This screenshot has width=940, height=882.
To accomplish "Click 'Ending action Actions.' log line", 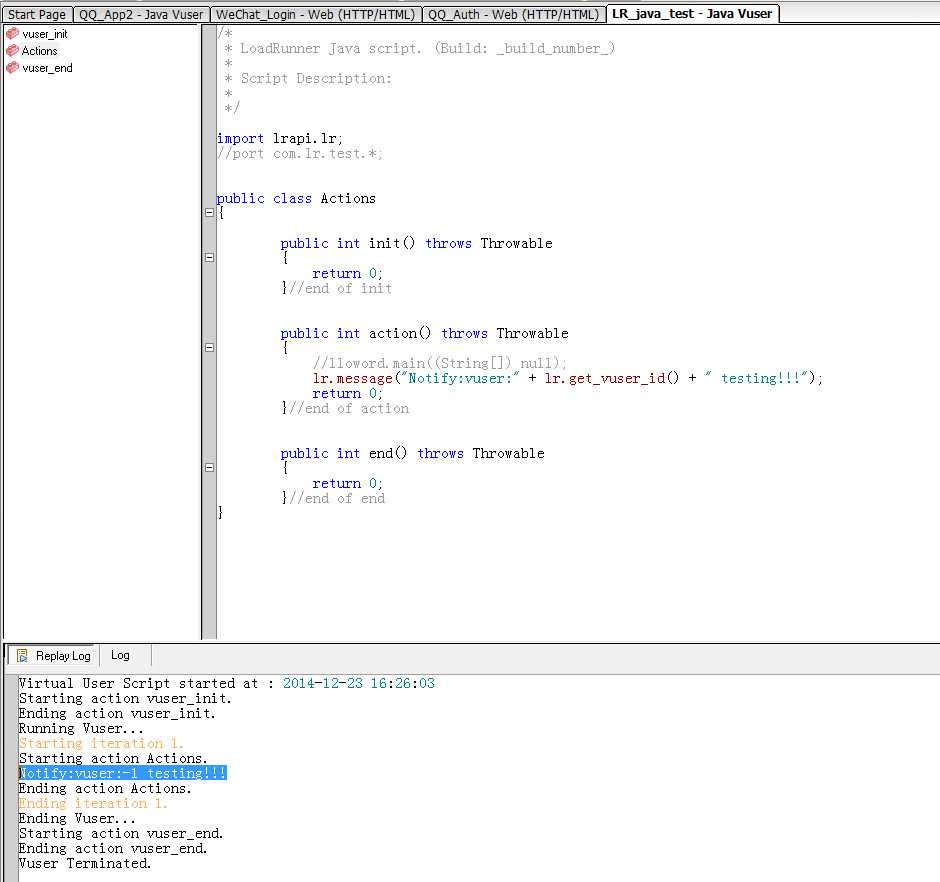I will (105, 788).
